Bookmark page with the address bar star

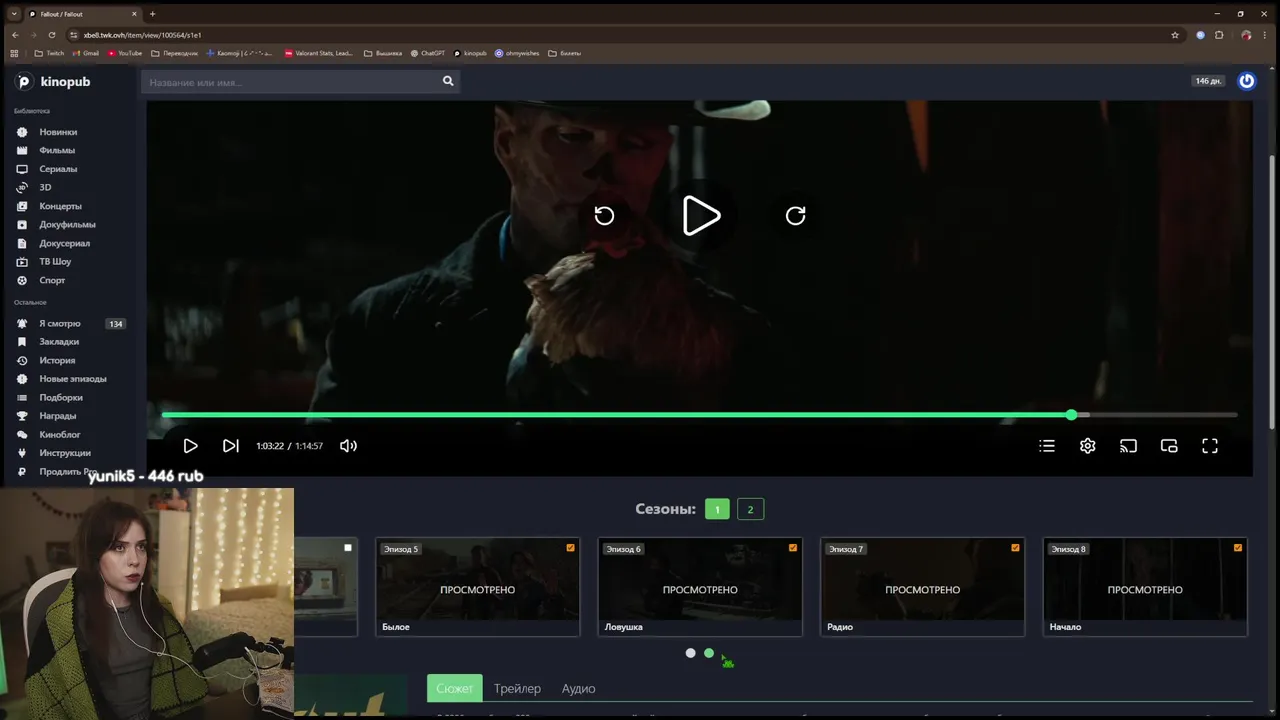tap(1175, 34)
